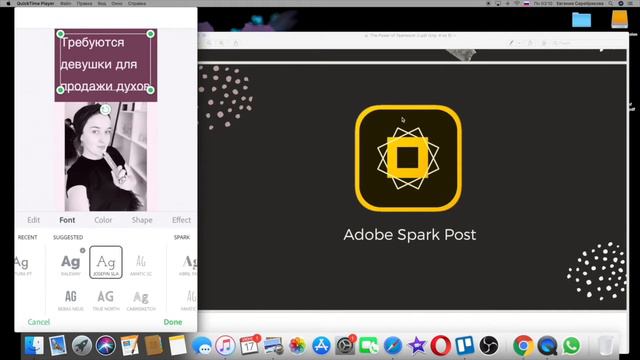Viewport: 640px width, 360px height.
Task: Select the text 'Требуются девушки для продажи духов'
Action: pos(105,64)
